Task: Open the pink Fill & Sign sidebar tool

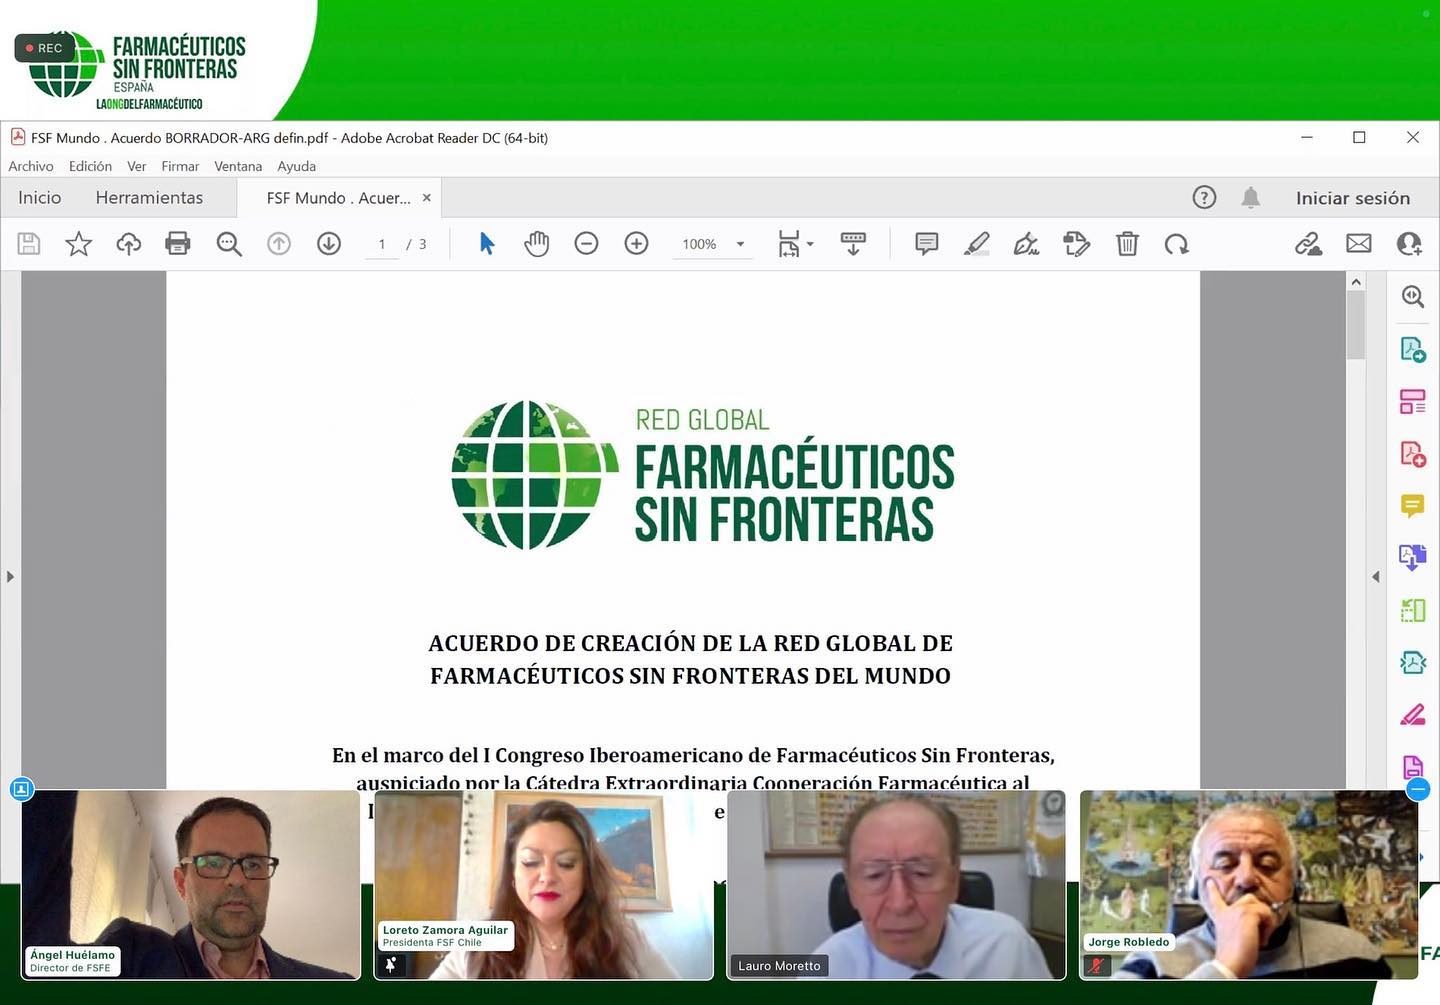Action: click(1413, 715)
